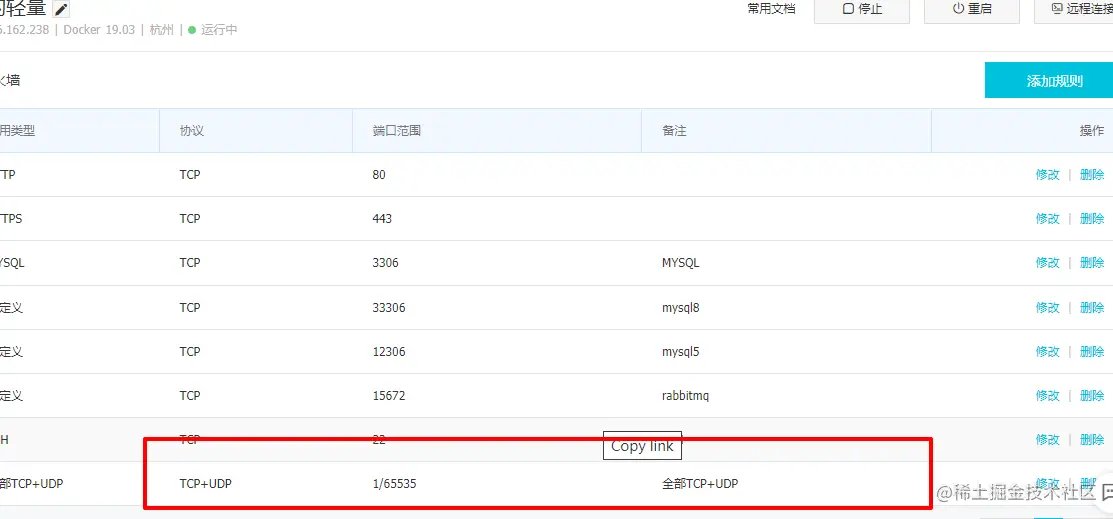1113x519 pixels.
Task: Click the TCP protocol cell in the 3306 row
Action: [190, 263]
